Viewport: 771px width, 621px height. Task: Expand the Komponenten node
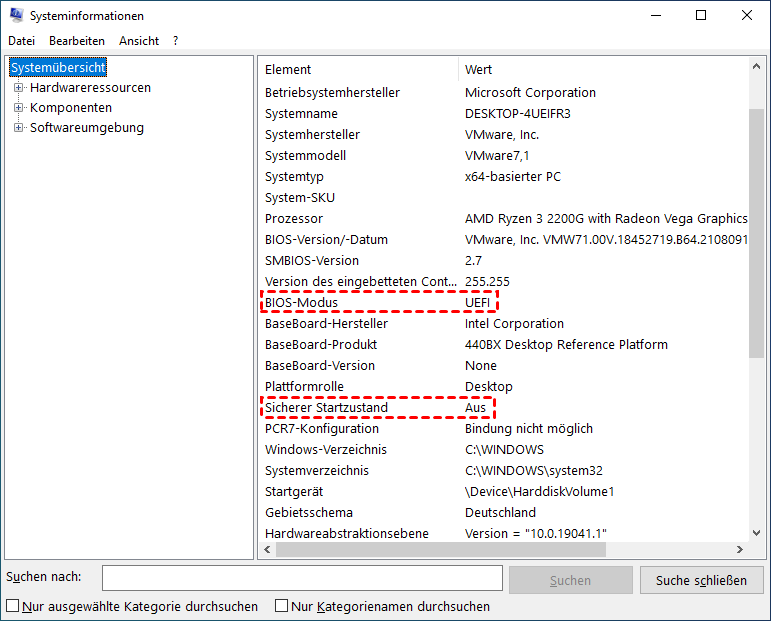[18, 108]
